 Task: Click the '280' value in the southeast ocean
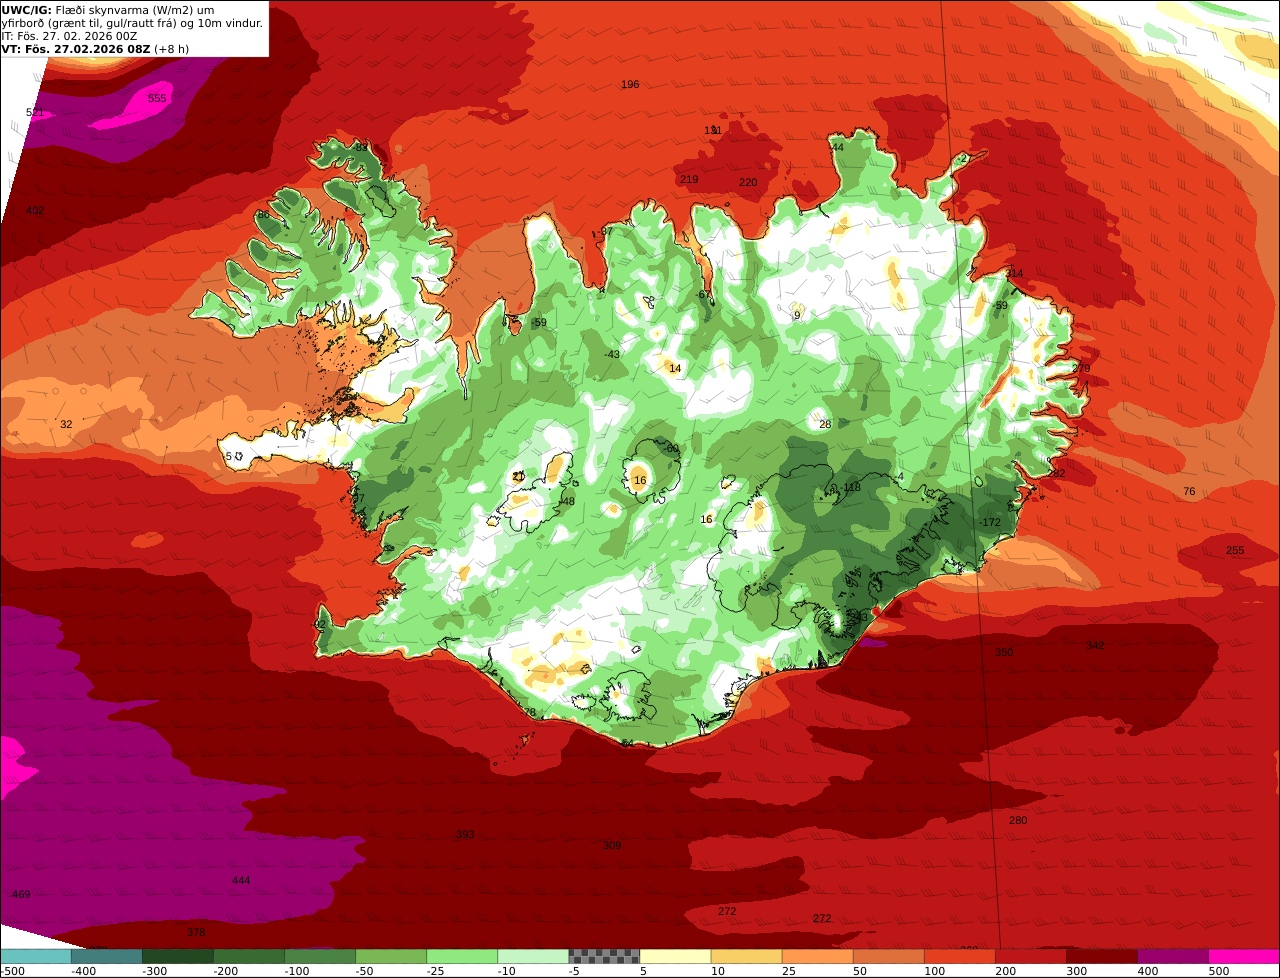tap(1018, 820)
